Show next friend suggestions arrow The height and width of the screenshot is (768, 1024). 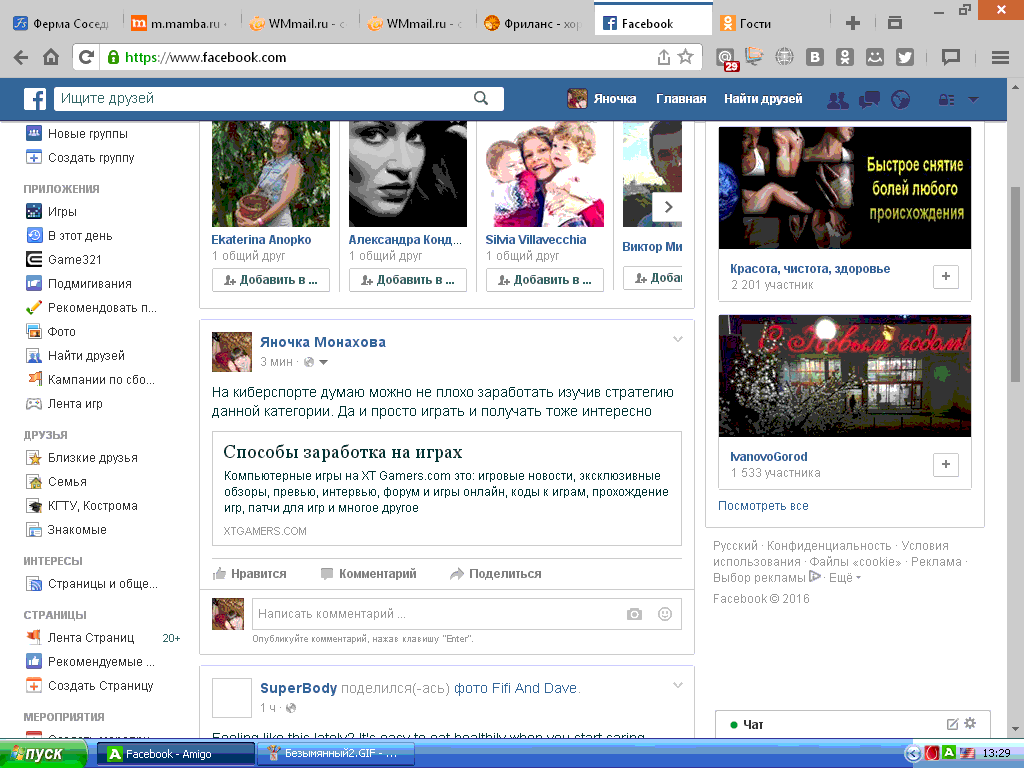click(x=667, y=207)
